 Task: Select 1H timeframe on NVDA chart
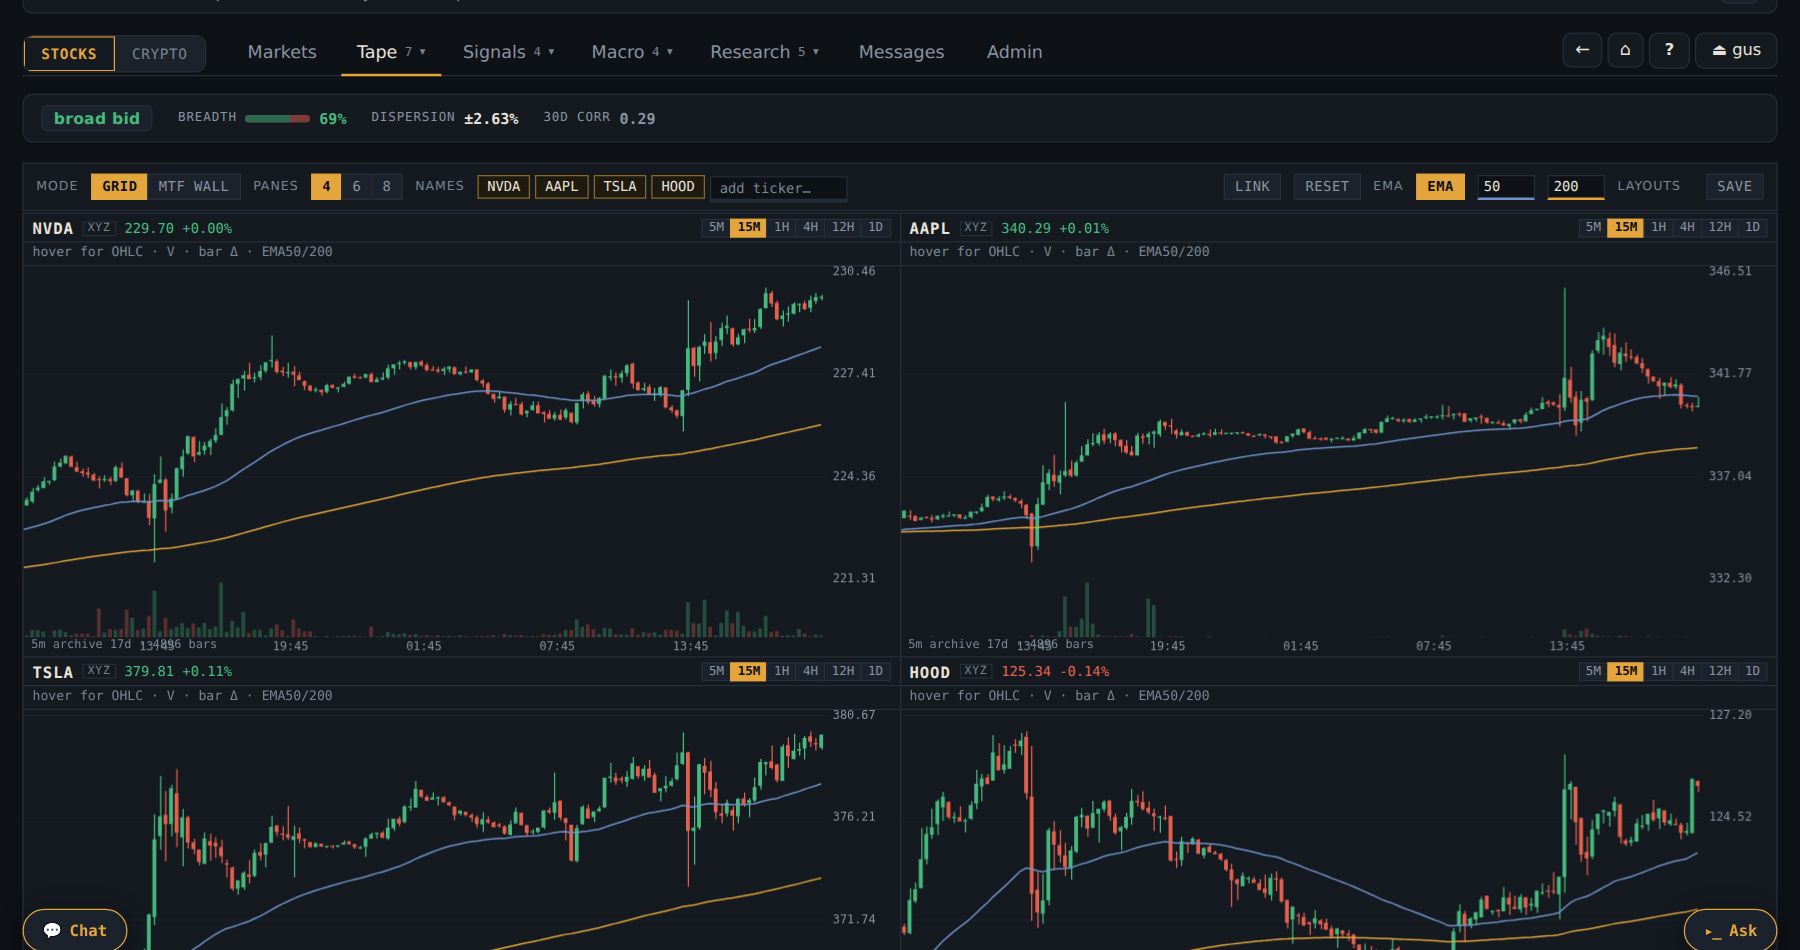[x=782, y=227]
